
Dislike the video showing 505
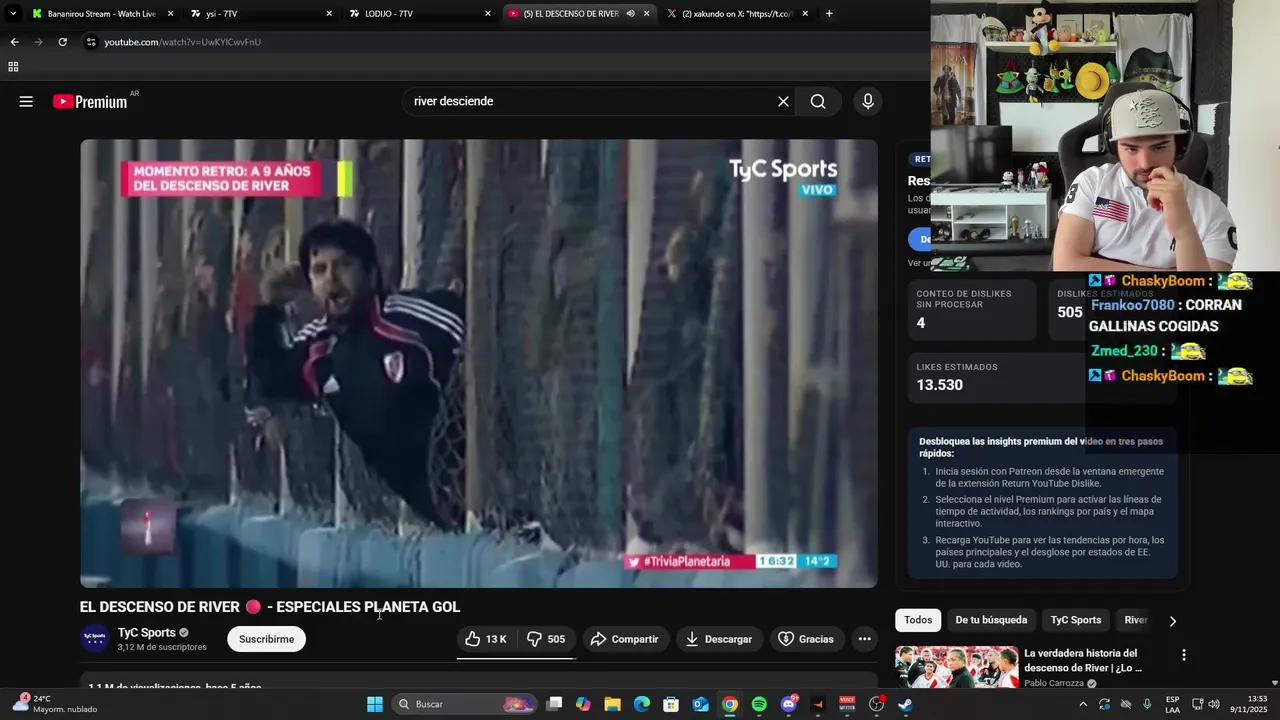(x=547, y=639)
